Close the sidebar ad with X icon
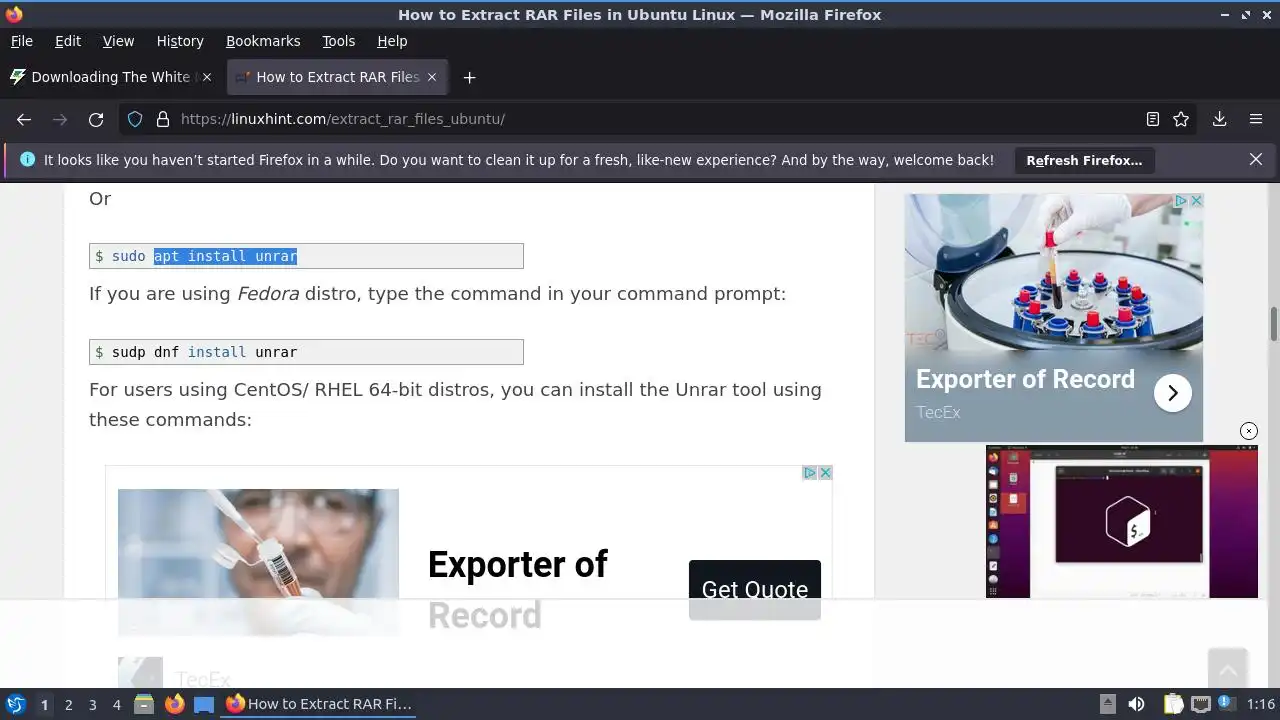 1196,201
